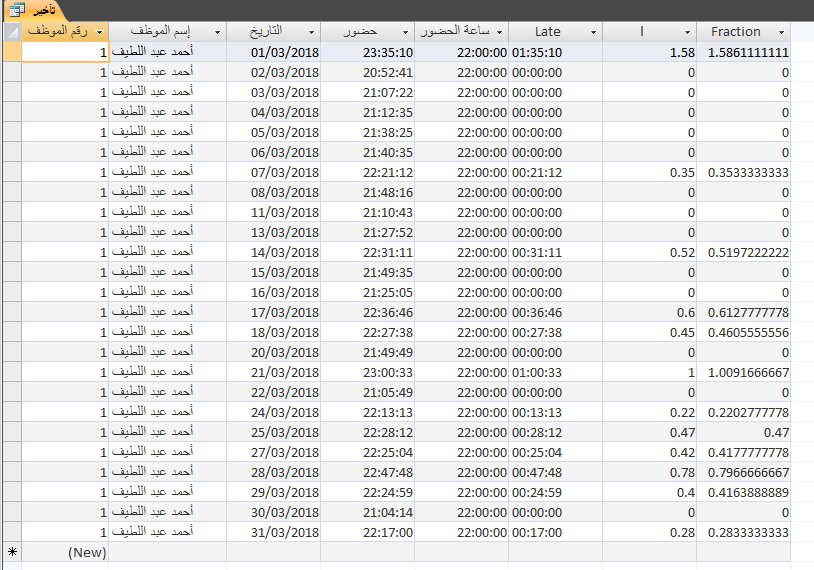Screen dimensions: 814x570
Task: Click attendance time 22:21:12
Action: click(x=368, y=172)
